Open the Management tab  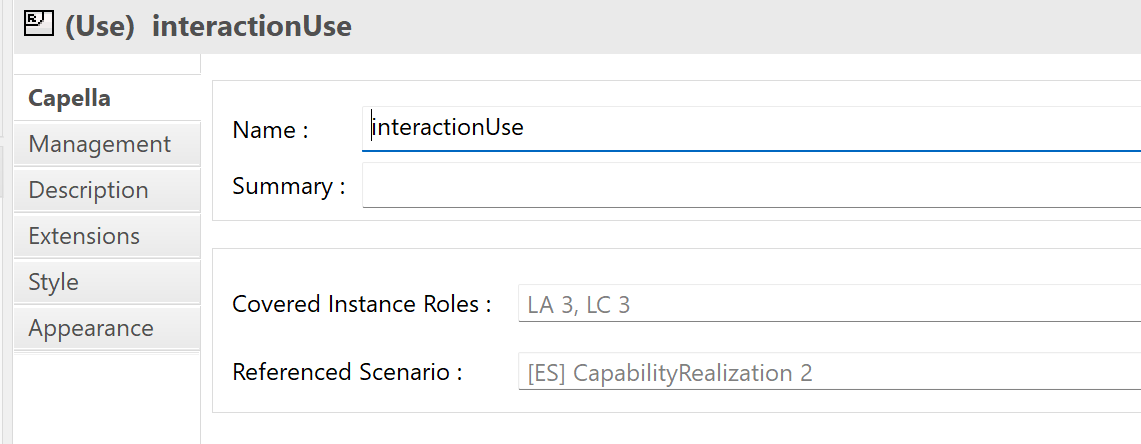point(100,144)
